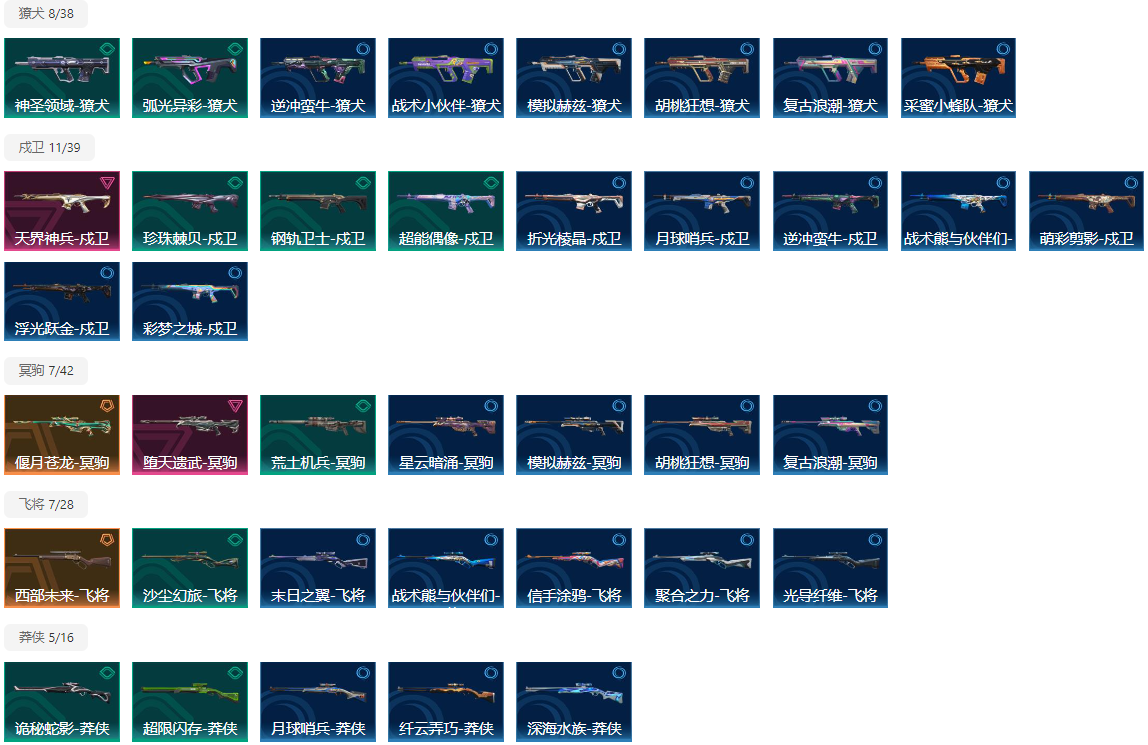Click the blue circle rarity icon on 采蜜小蜂队-獠犬

tap(1003, 49)
